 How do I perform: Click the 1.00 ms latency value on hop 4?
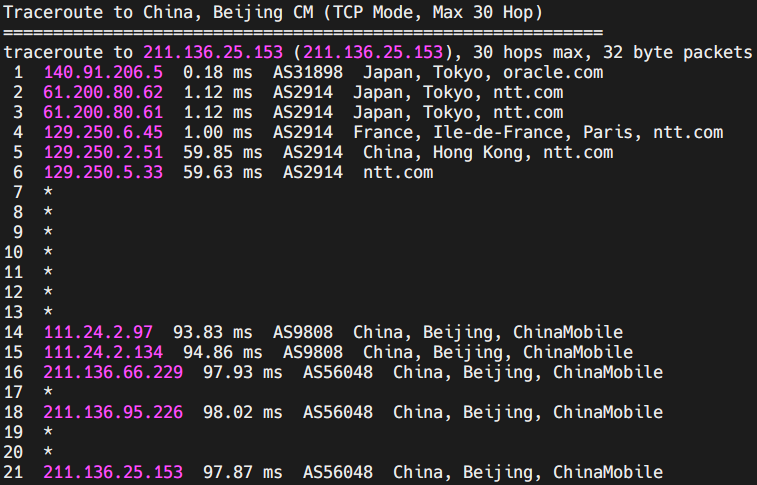tap(218, 132)
